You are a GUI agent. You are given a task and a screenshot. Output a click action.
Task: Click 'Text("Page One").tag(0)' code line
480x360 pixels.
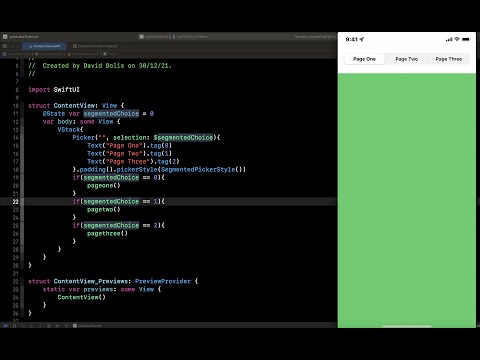pyautogui.click(x=130, y=146)
